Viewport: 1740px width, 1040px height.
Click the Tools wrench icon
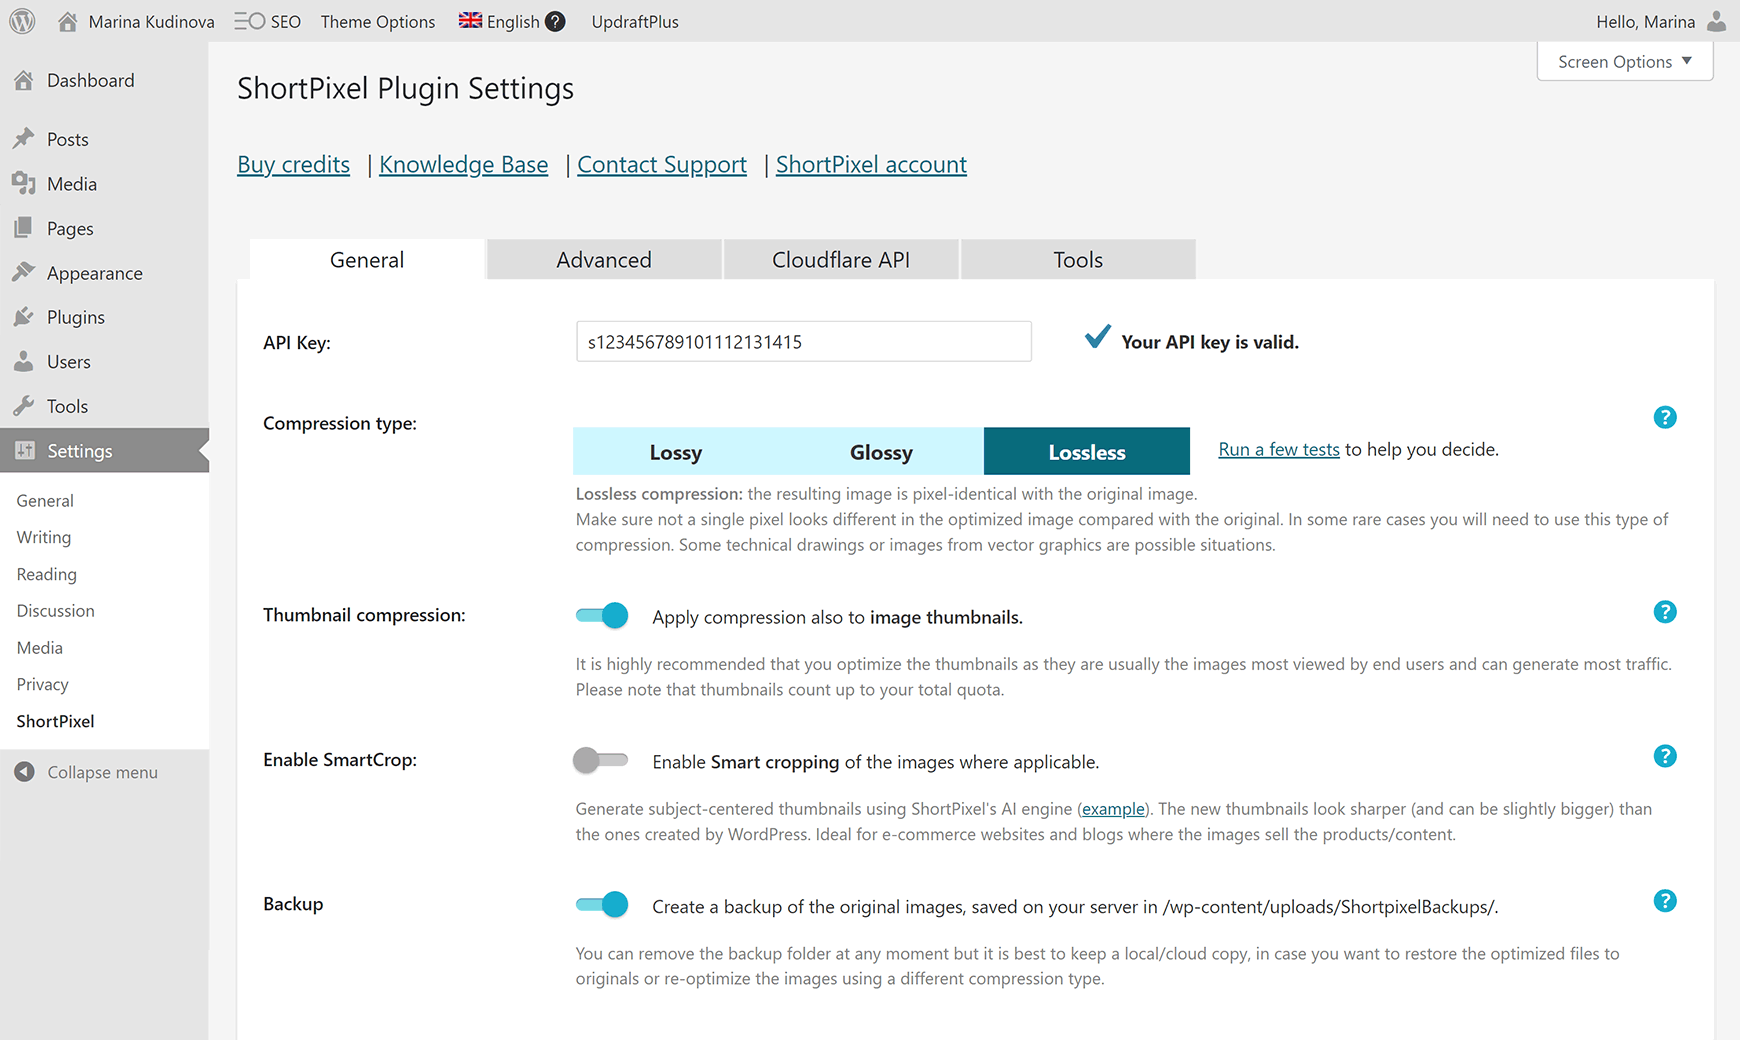coord(24,406)
